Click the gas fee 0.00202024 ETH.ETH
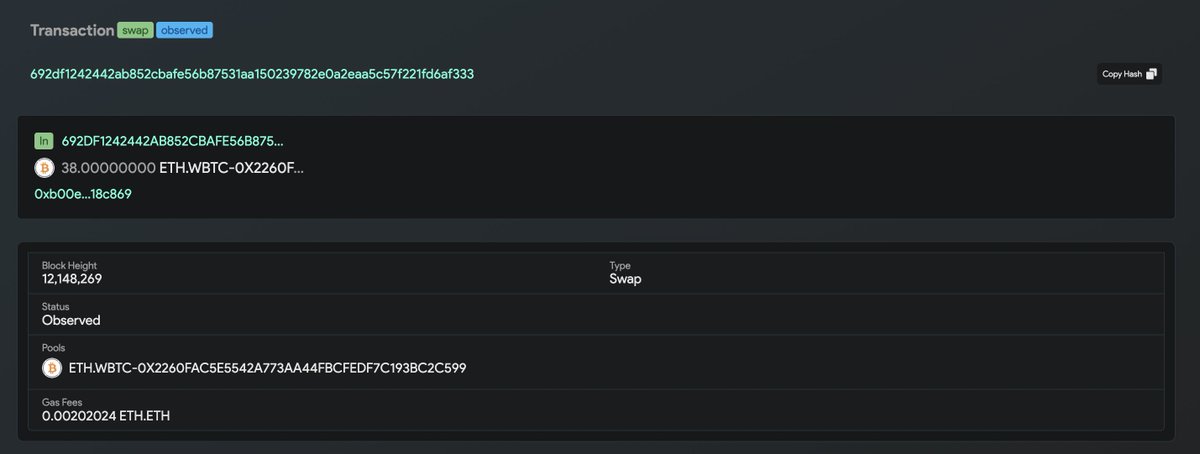 point(106,414)
